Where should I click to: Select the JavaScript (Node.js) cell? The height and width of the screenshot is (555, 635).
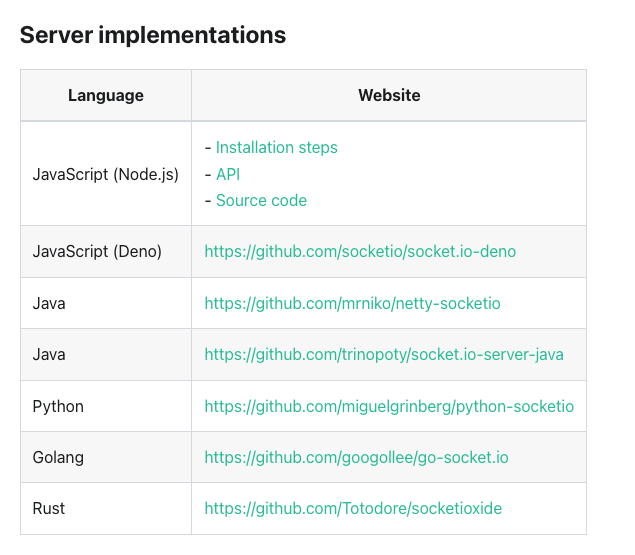(106, 174)
